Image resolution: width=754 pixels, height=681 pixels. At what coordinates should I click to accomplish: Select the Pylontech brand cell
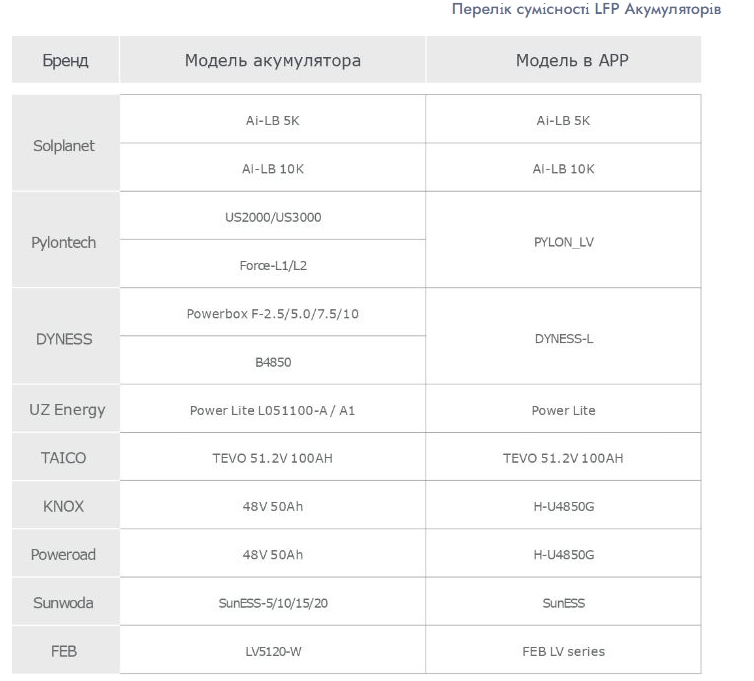point(64,242)
